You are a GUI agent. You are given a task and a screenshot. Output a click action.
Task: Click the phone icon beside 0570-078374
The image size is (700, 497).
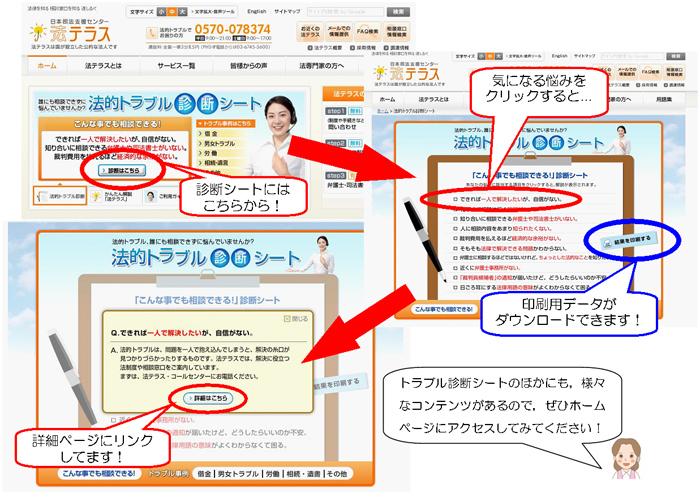pyautogui.click(x=152, y=33)
